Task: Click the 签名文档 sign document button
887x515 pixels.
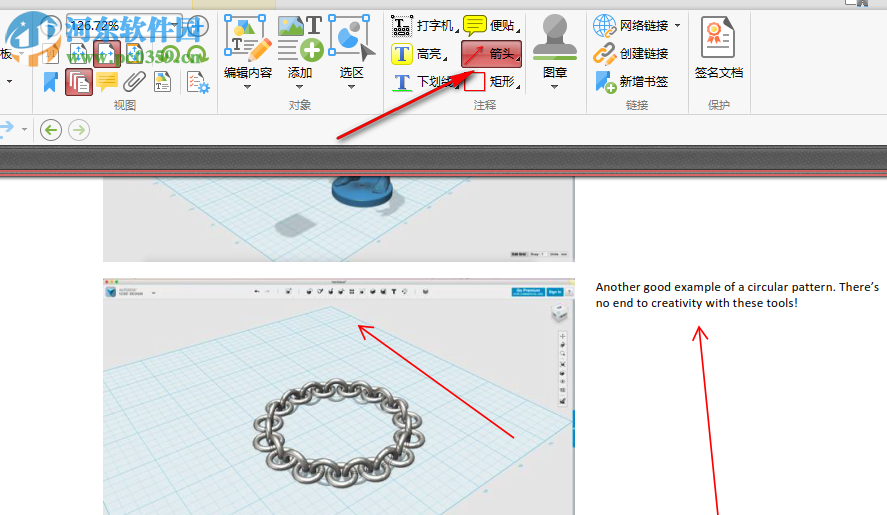Action: 718,48
